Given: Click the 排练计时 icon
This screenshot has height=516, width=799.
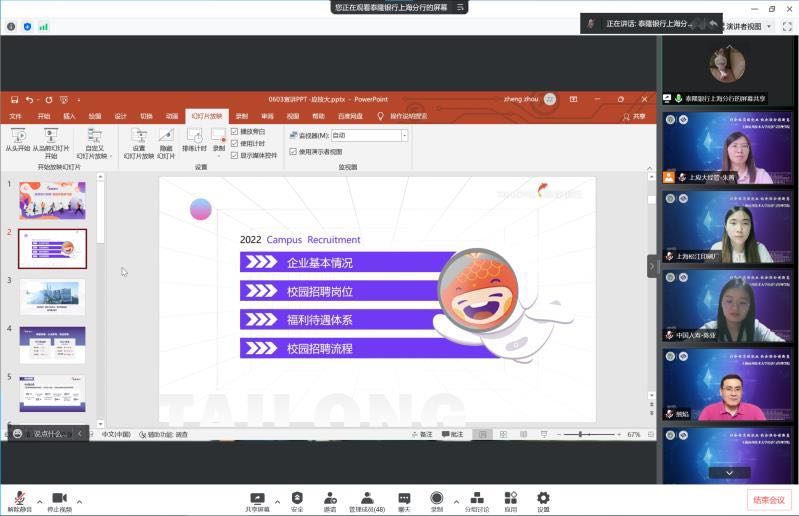Looking at the screenshot, I should [194, 135].
